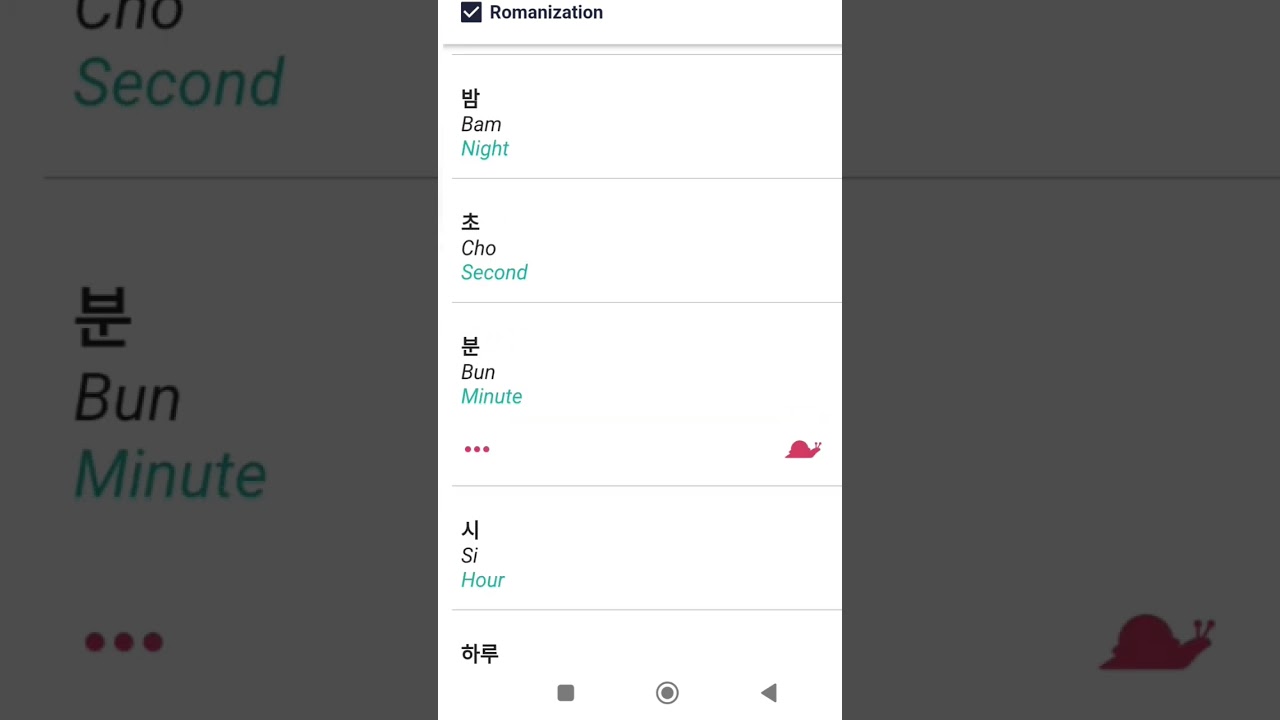This screenshot has width=1280, height=720.
Task: Select the small 분 word in the phone list
Action: pyautogui.click(x=470, y=346)
